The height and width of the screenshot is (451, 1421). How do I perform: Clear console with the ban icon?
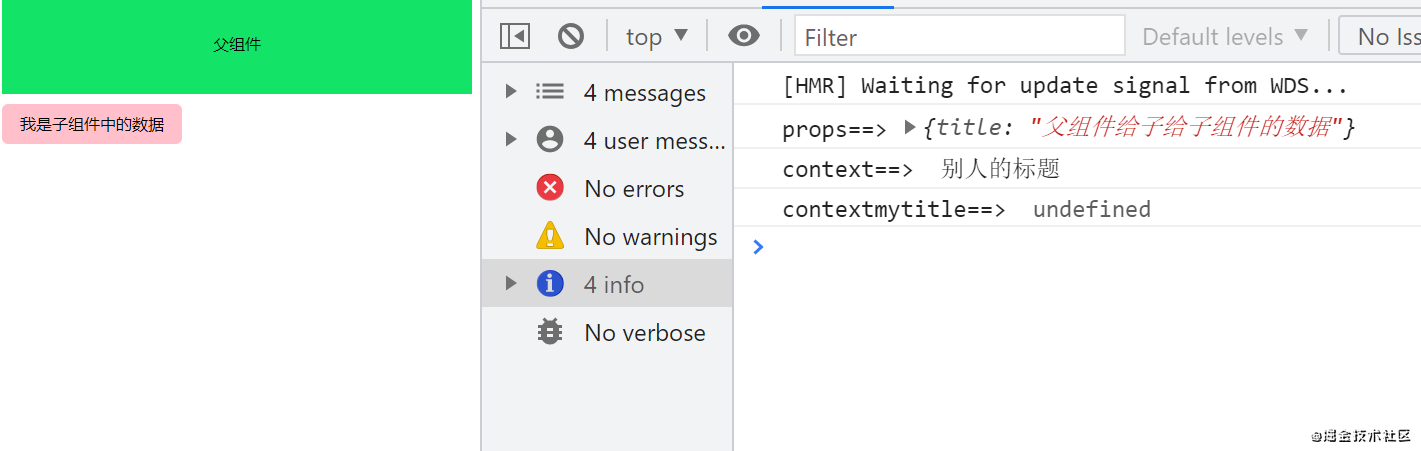(570, 37)
